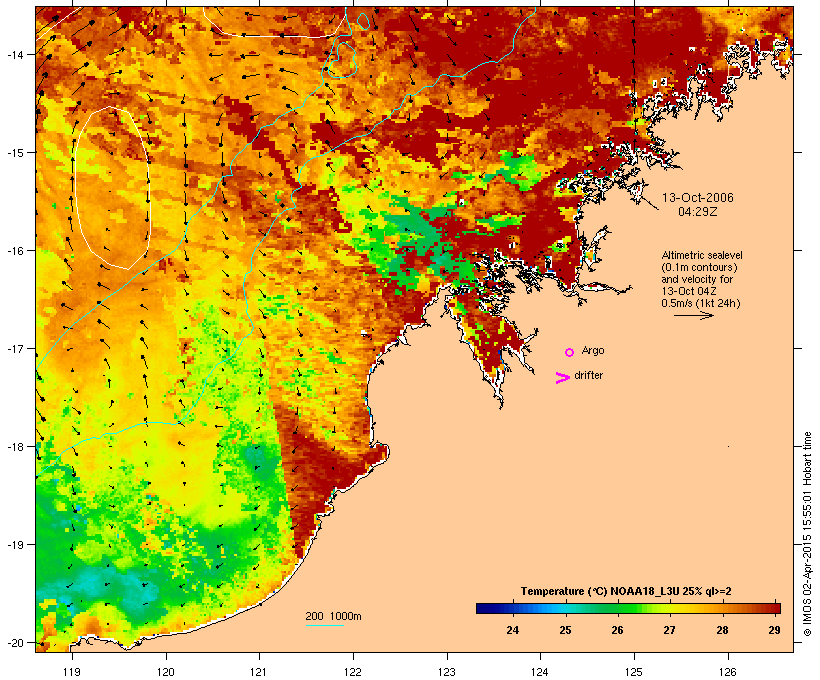
Task: Click the colorbar tick label 28
Action: 722,630
